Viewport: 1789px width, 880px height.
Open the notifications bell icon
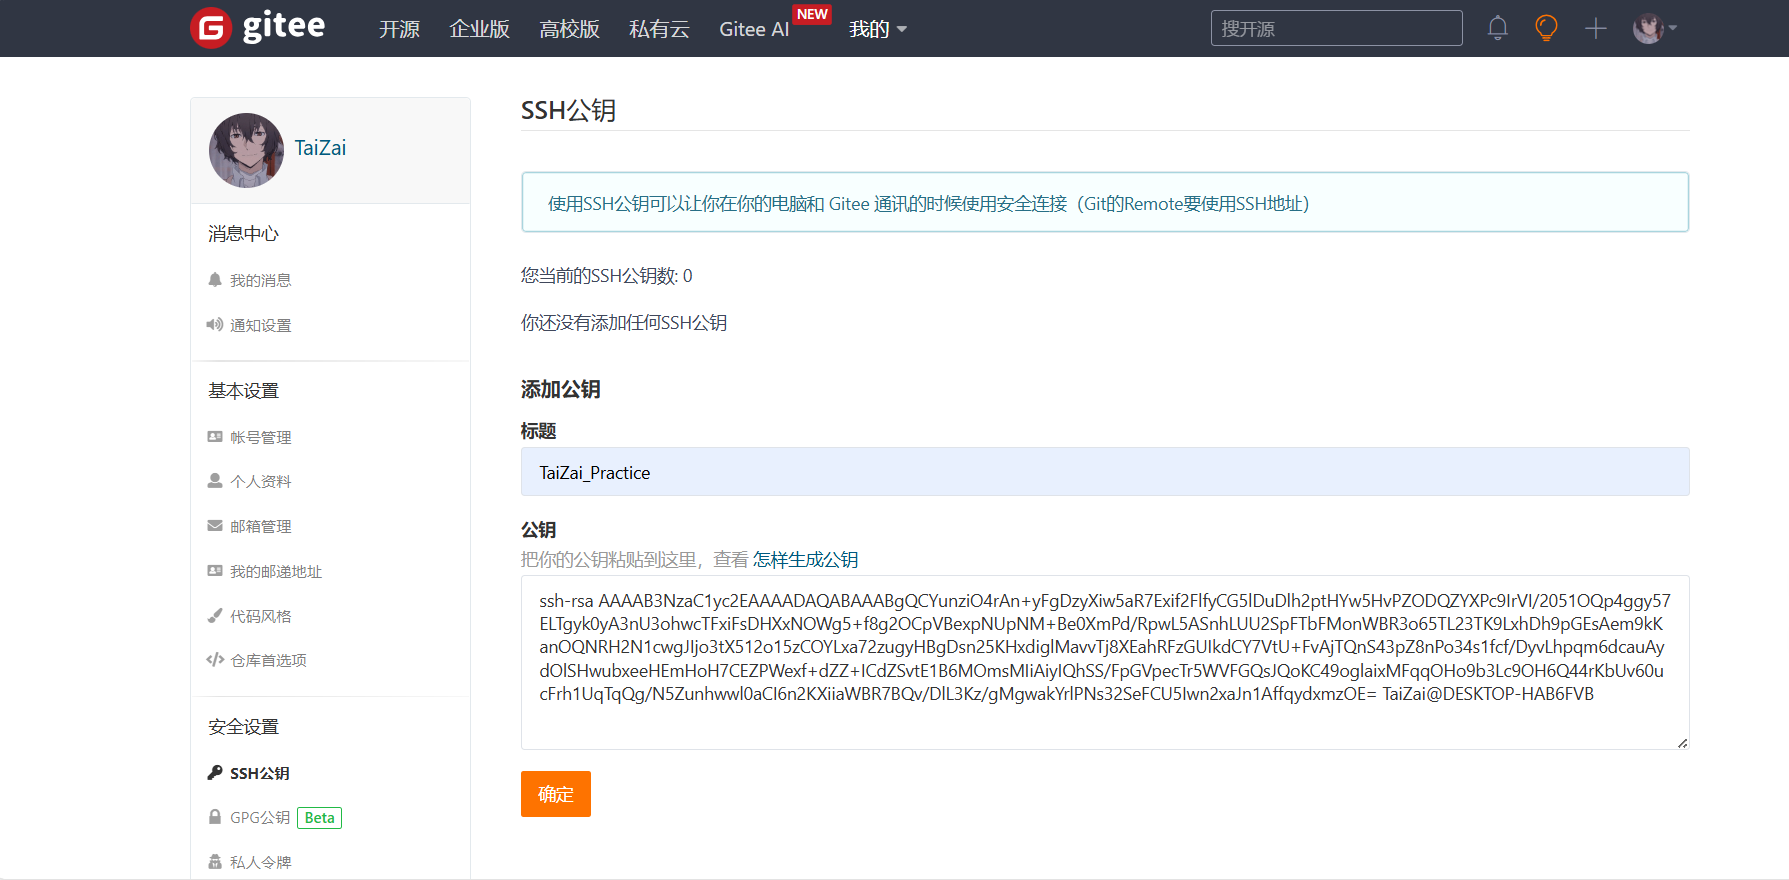click(1497, 28)
